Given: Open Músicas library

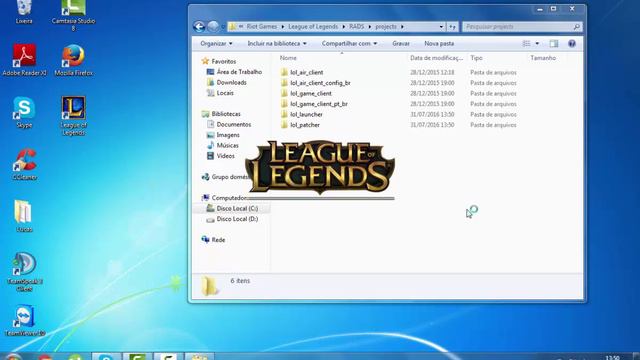Looking at the screenshot, I should click(x=222, y=145).
